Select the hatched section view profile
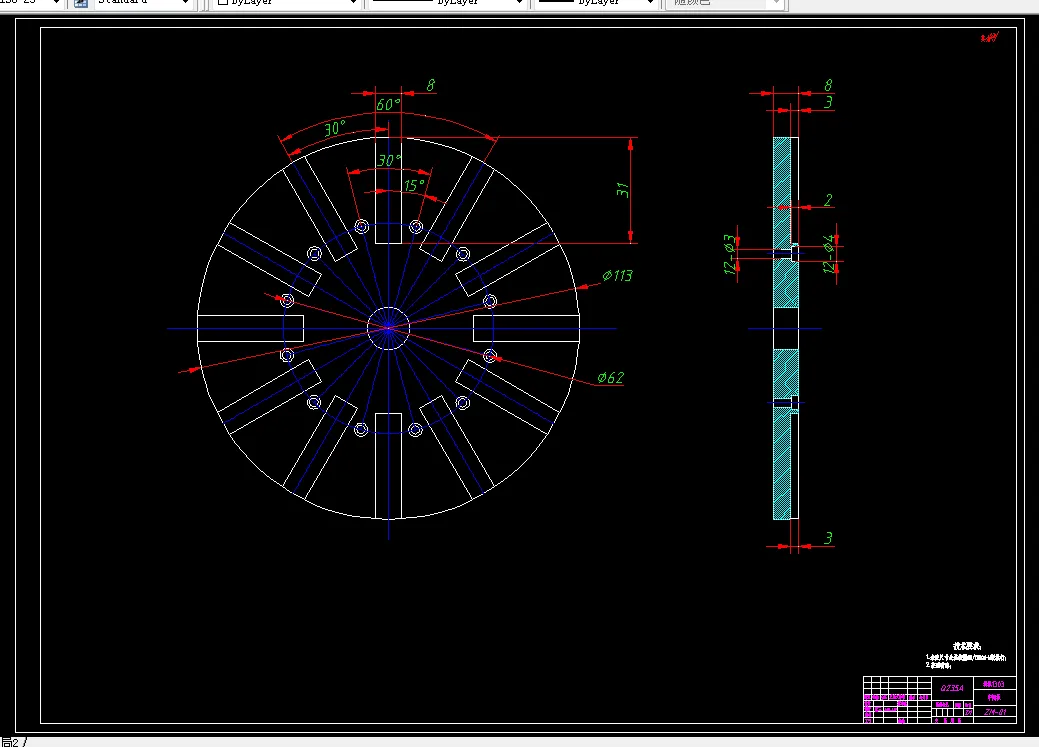Viewport: 1039px width, 747px height. (x=786, y=328)
